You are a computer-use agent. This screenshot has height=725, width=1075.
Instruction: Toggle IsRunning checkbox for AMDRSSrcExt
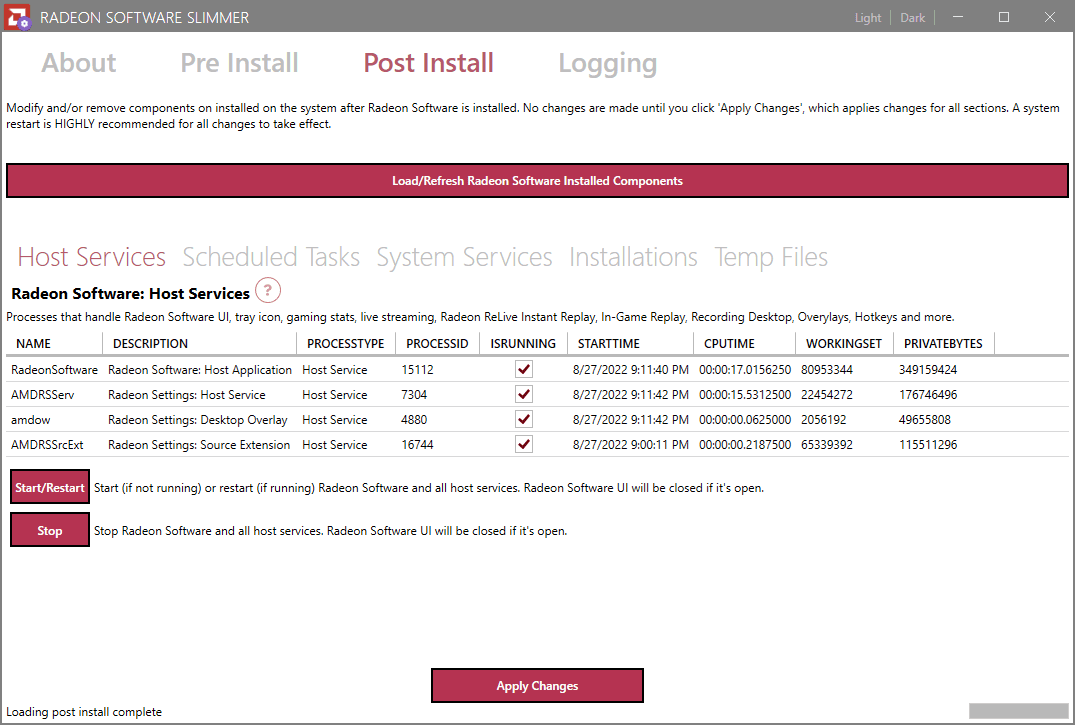point(524,444)
